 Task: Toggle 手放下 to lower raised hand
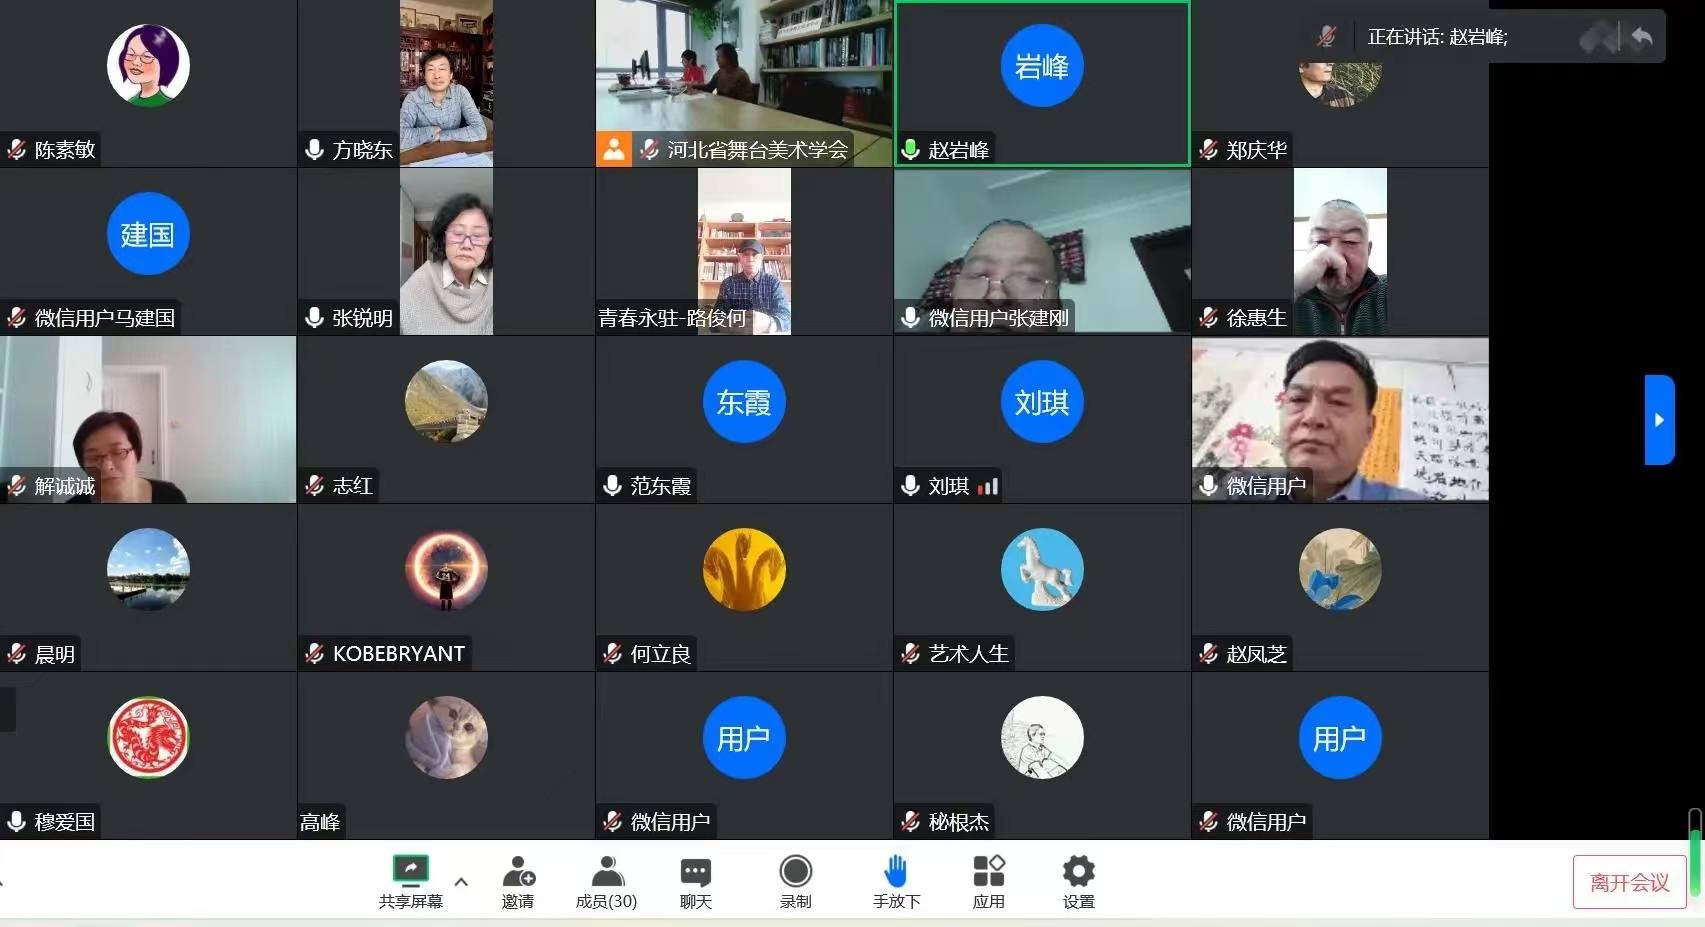pos(896,871)
